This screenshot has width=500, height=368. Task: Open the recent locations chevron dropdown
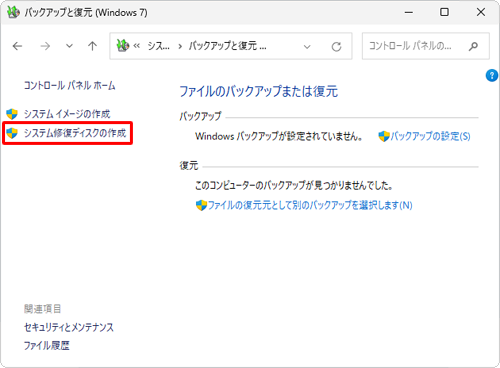pos(69,46)
